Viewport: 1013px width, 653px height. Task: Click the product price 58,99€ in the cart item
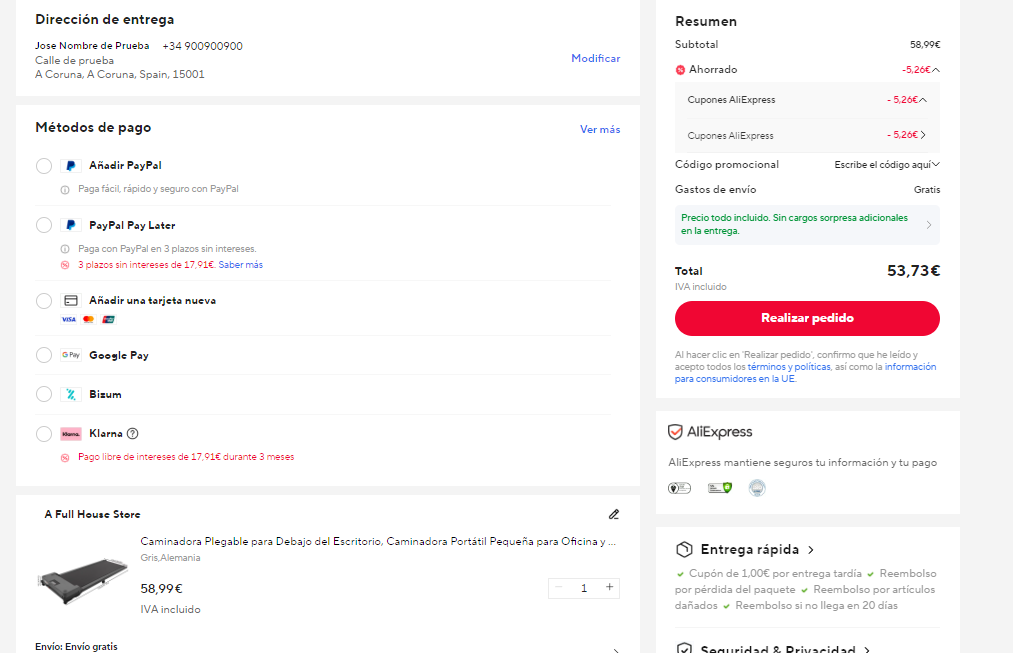coord(162,588)
